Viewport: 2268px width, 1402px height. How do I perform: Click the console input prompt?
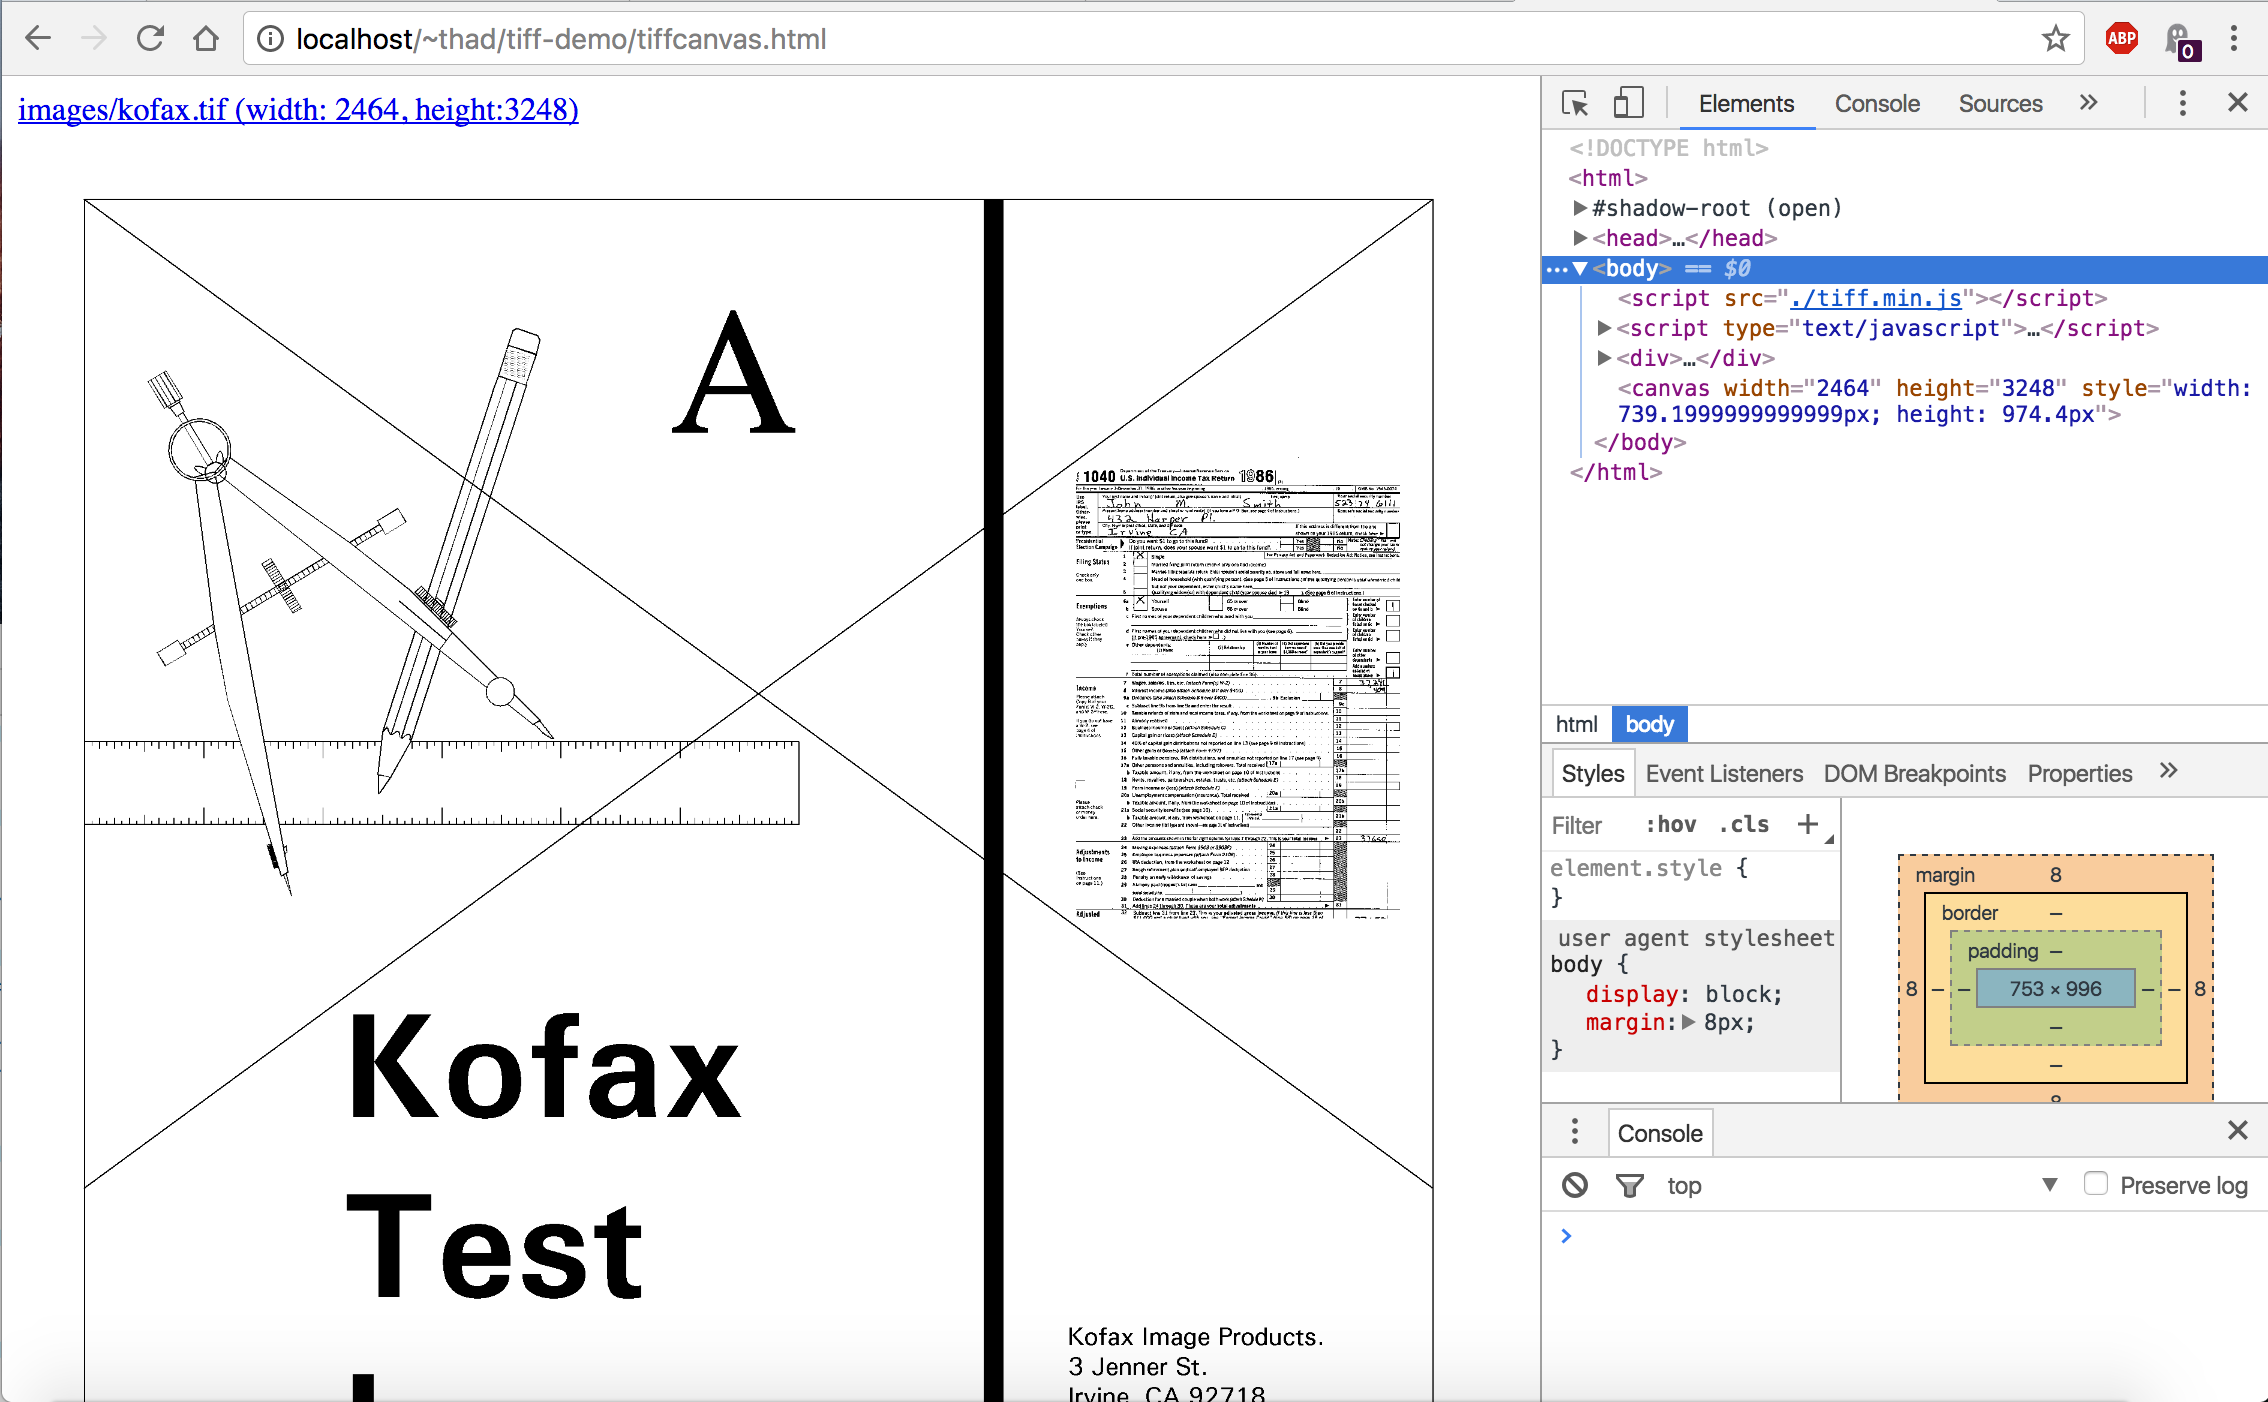(1910, 1236)
